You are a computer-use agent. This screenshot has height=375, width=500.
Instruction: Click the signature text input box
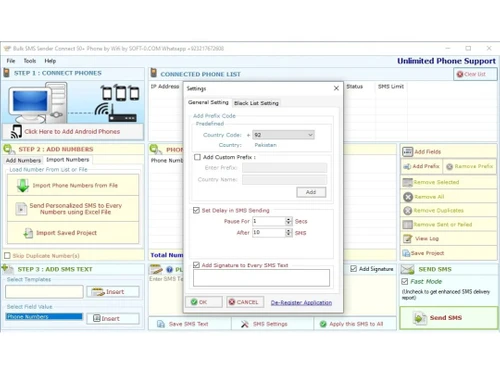pyautogui.click(x=261, y=278)
